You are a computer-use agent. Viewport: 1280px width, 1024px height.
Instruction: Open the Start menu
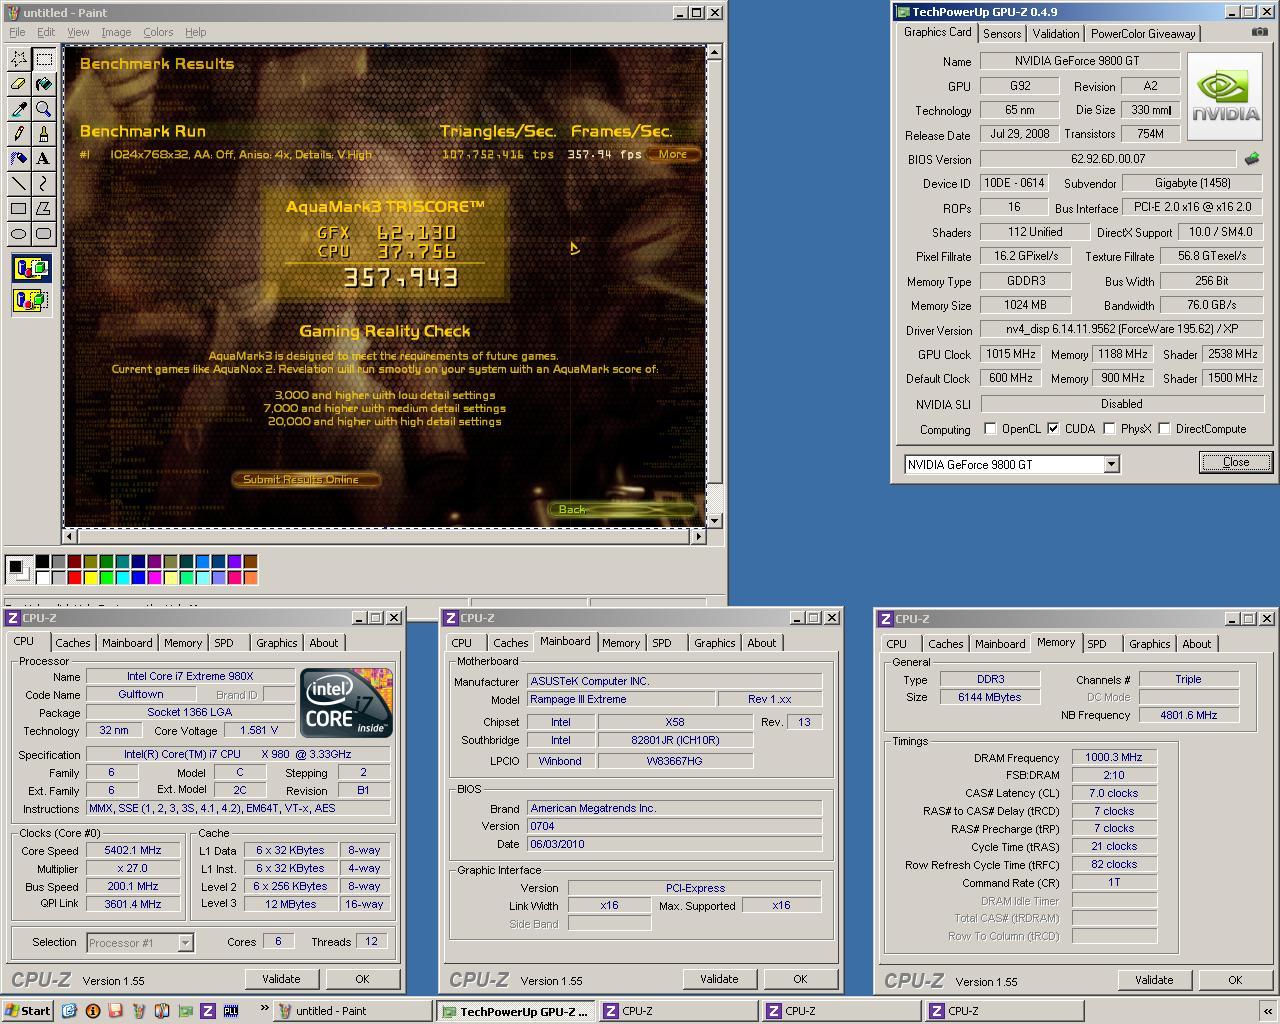[x=27, y=1010]
